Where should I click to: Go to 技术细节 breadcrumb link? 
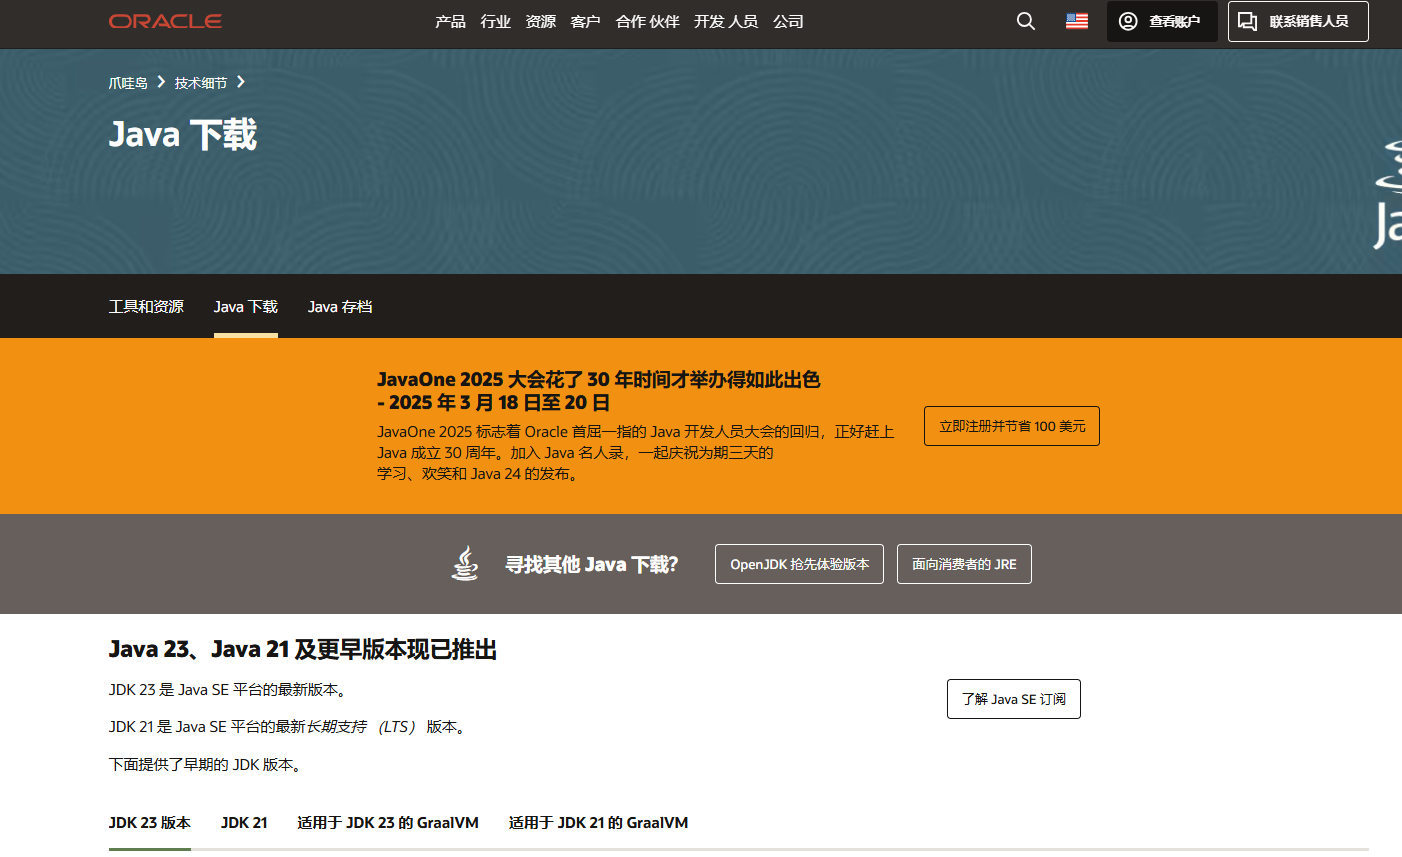tap(201, 83)
